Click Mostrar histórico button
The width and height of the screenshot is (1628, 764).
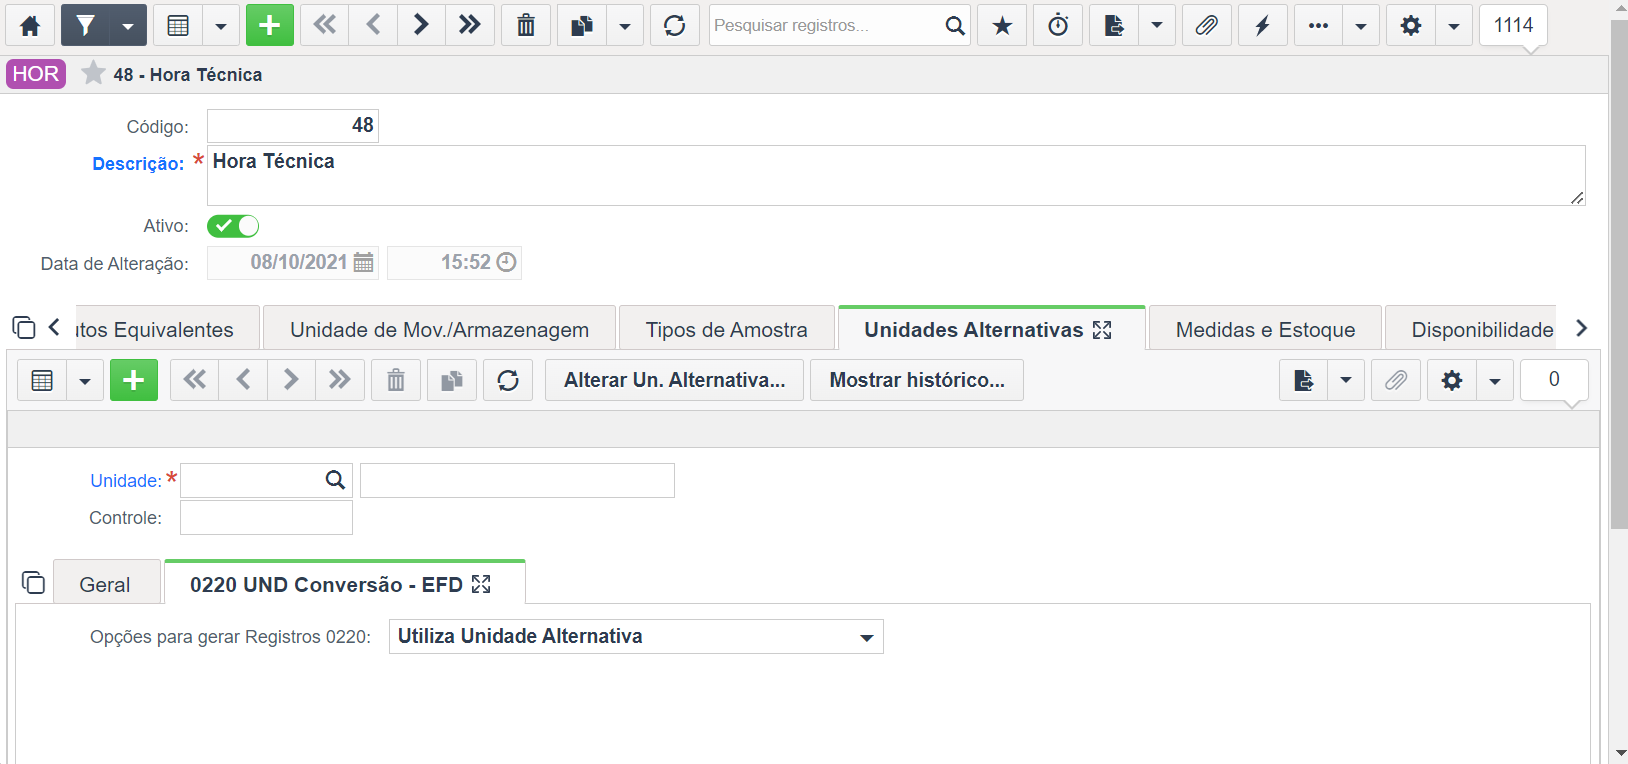click(x=917, y=380)
